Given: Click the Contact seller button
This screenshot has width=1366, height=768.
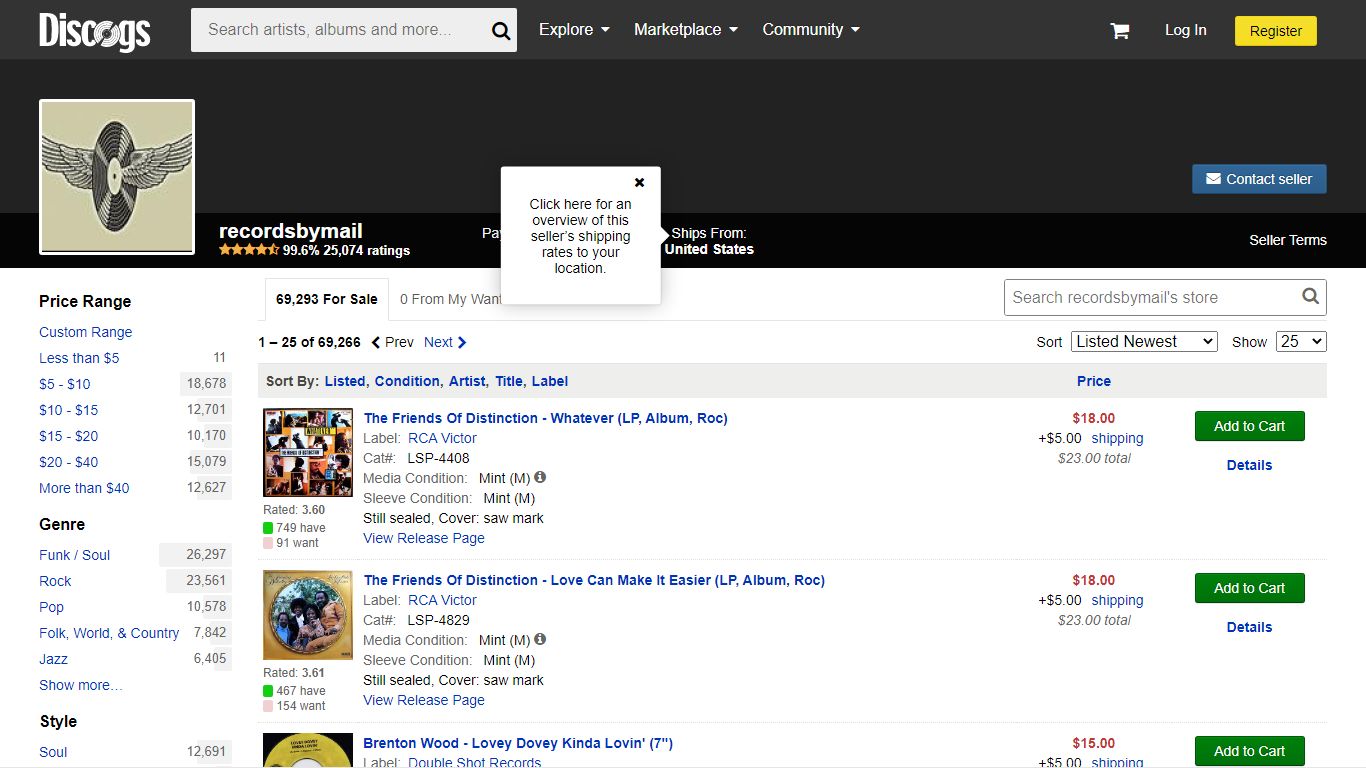Looking at the screenshot, I should [1259, 179].
